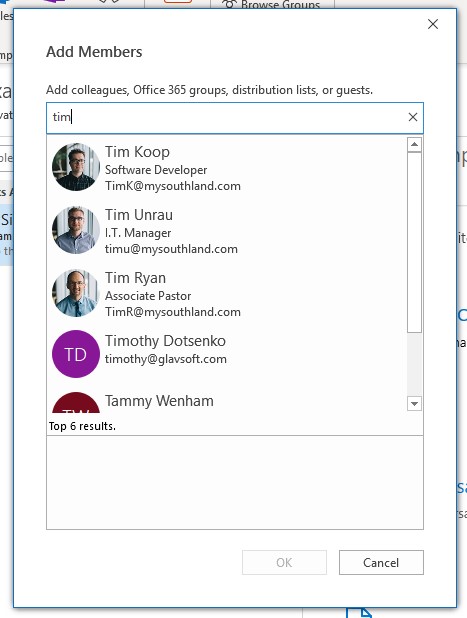
Task: Select Tim Ryan from results
Action: [227, 293]
